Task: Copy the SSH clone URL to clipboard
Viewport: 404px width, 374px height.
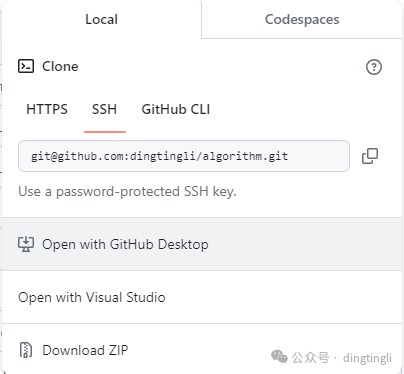Action: (370, 156)
